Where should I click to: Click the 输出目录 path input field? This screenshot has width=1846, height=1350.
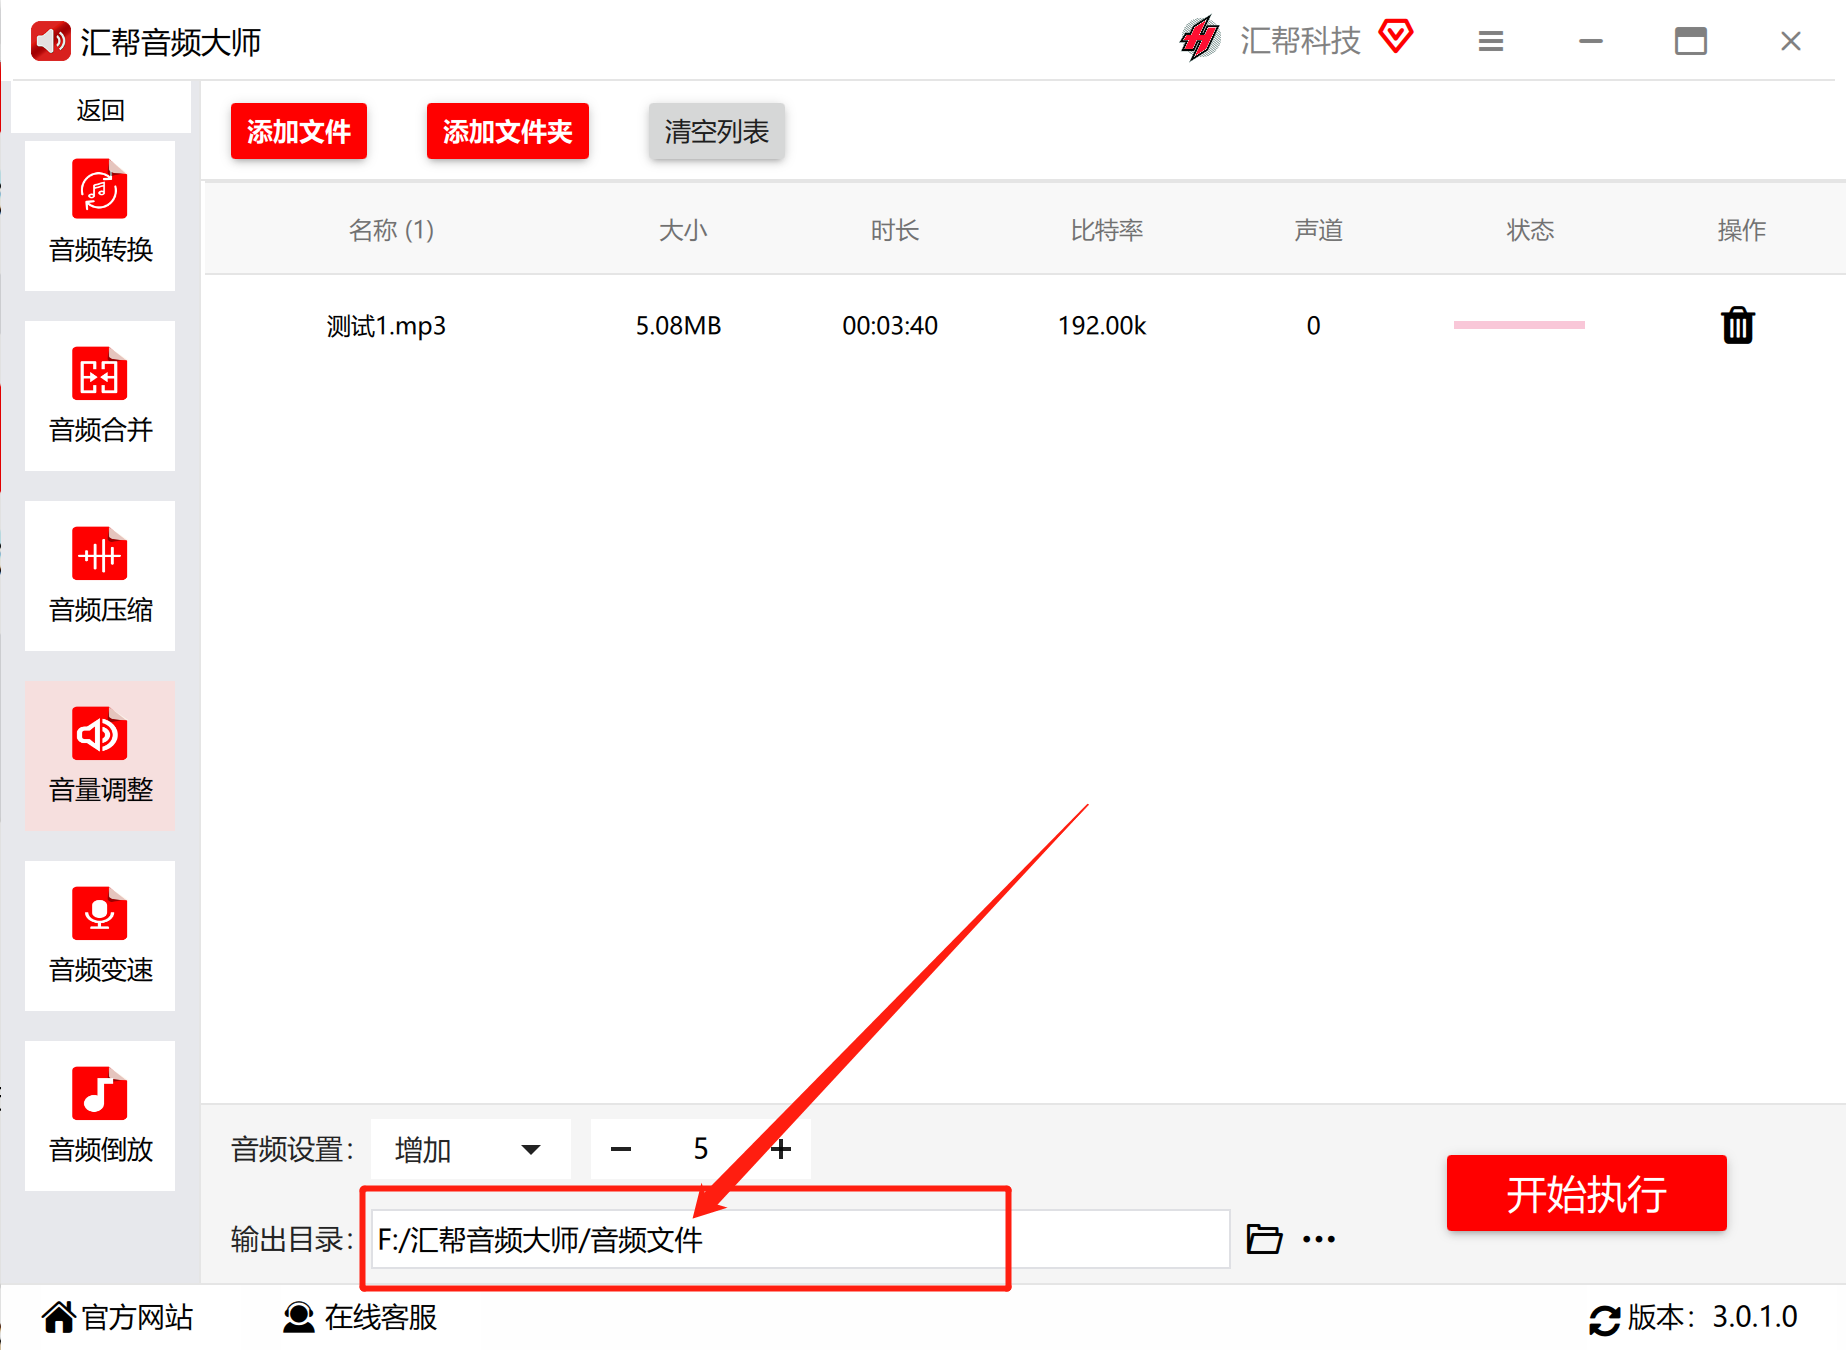point(801,1239)
